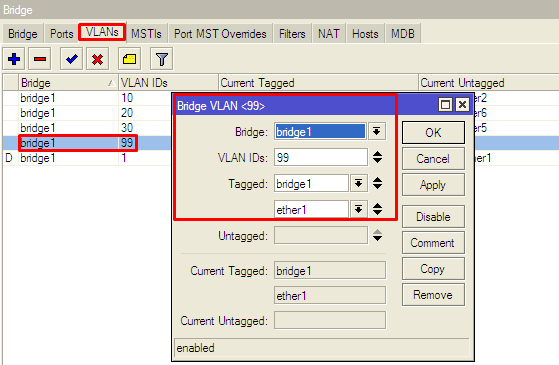Disable entry with red cross icon

pyautogui.click(x=97, y=59)
